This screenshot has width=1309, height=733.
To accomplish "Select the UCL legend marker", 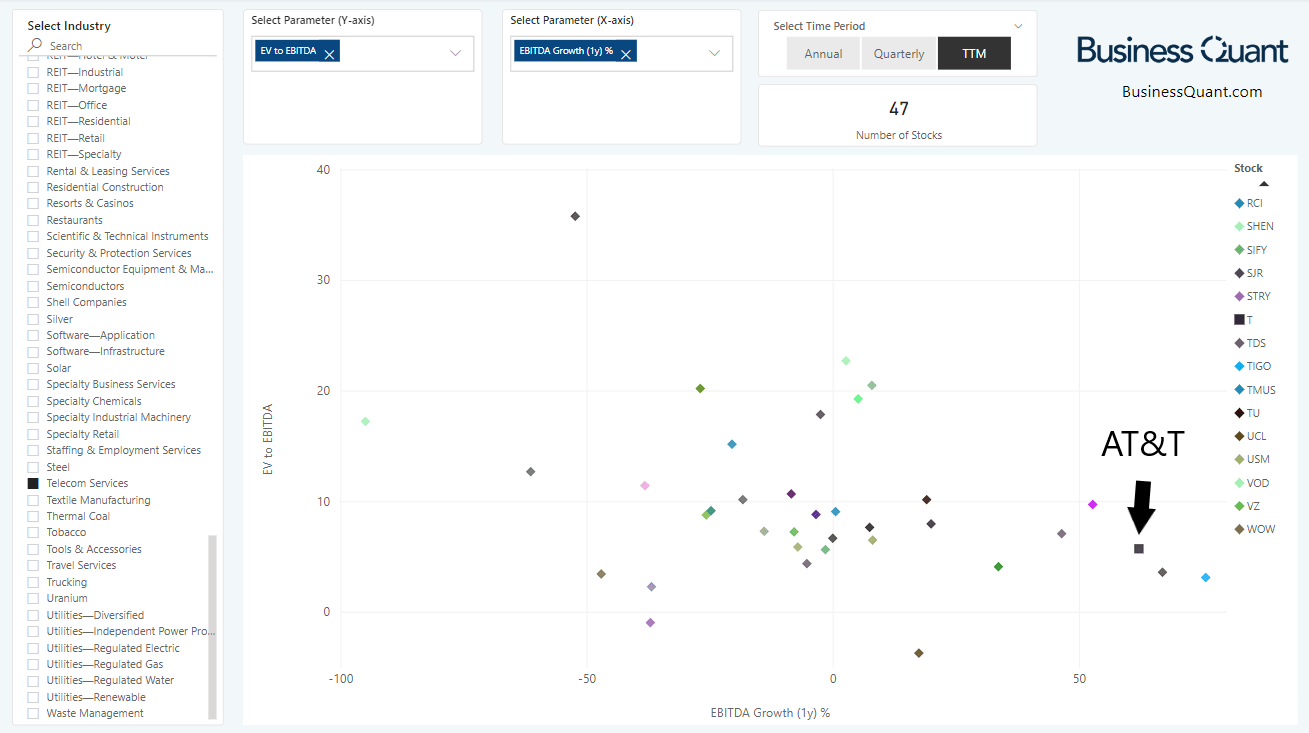I will pyautogui.click(x=1239, y=436).
